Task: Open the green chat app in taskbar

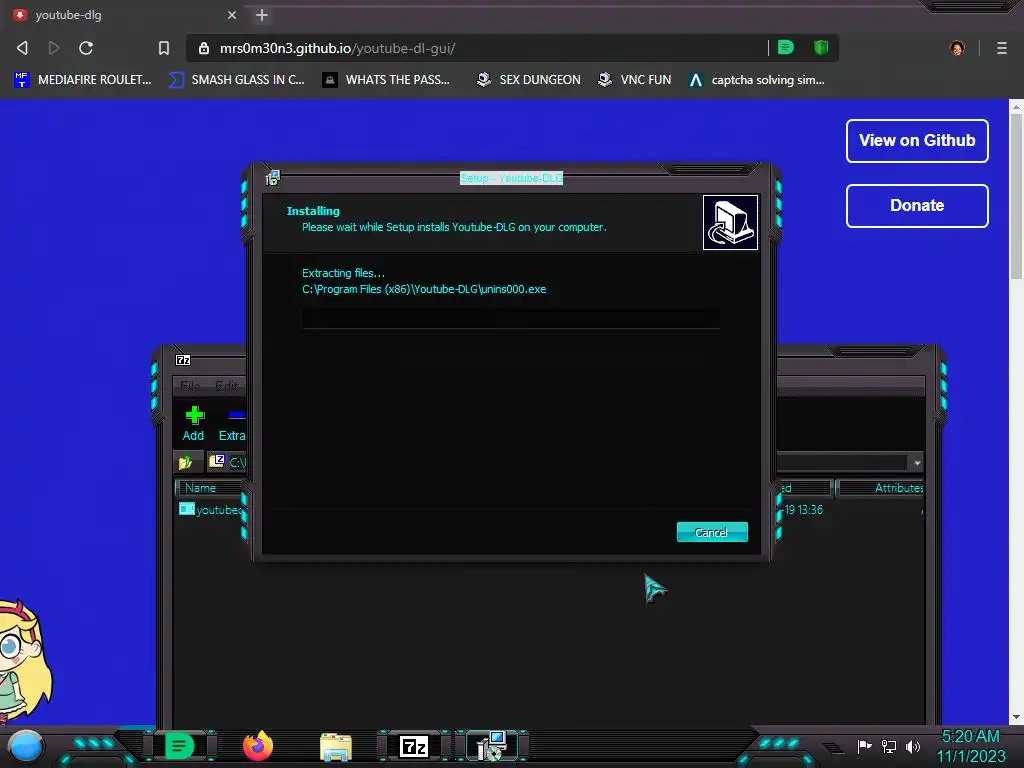Action: pyautogui.click(x=178, y=746)
